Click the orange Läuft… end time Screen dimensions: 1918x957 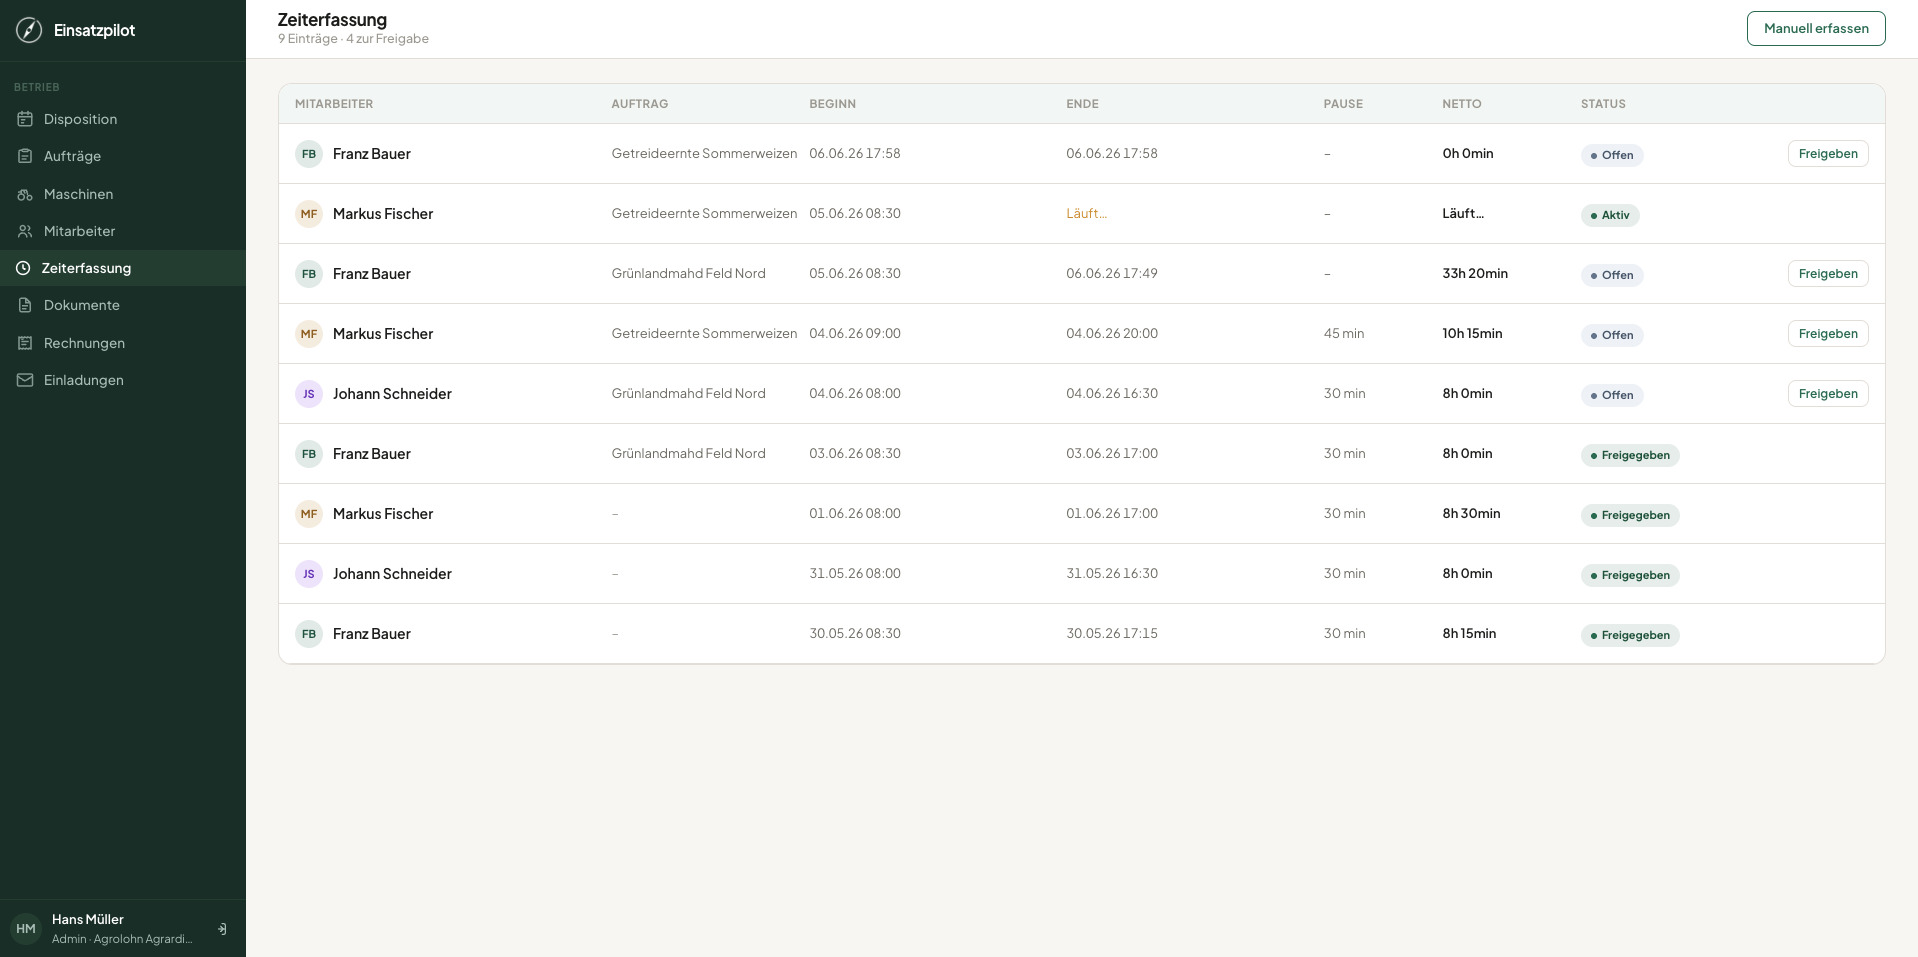click(x=1086, y=214)
